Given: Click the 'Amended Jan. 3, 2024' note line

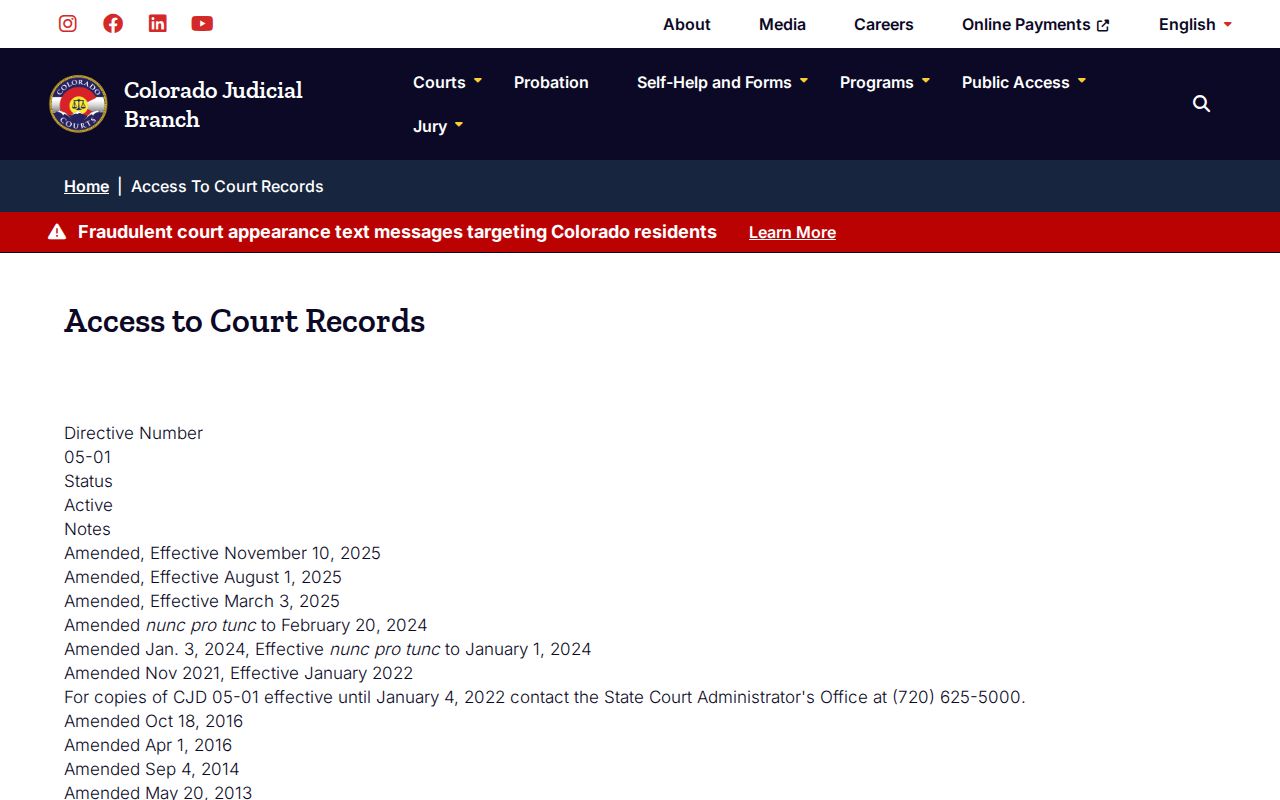Looking at the screenshot, I should point(328,649).
